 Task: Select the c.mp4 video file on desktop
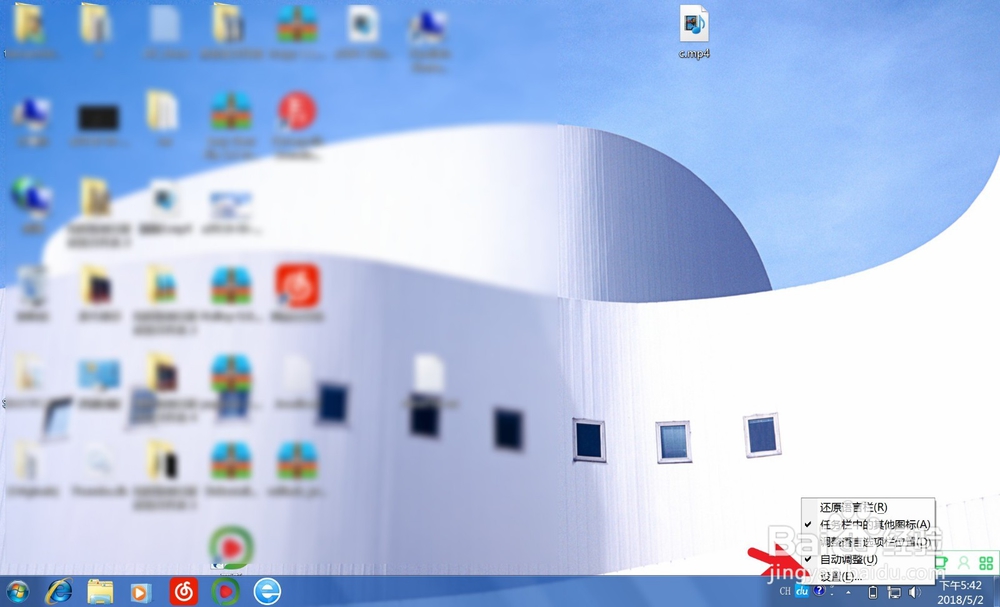click(x=694, y=32)
